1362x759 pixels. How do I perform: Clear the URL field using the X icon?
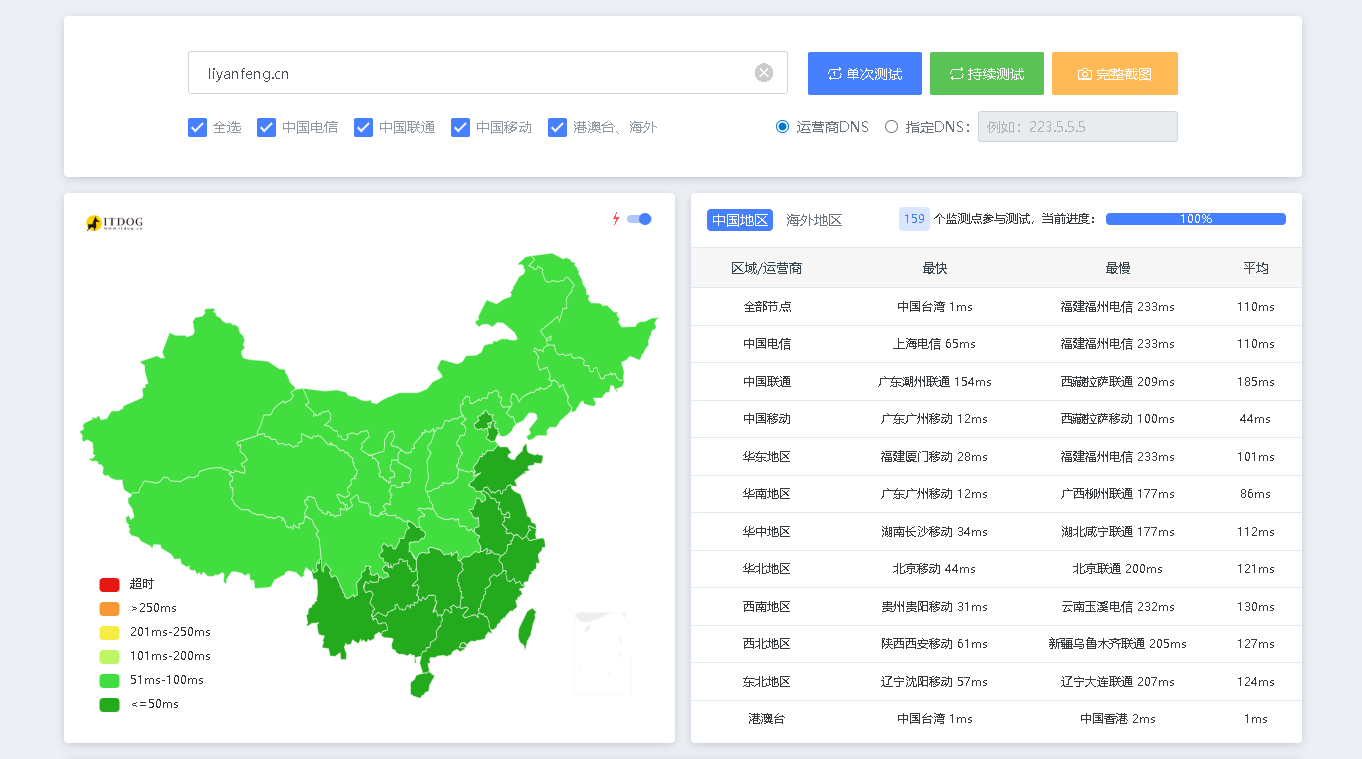pyautogui.click(x=763, y=71)
